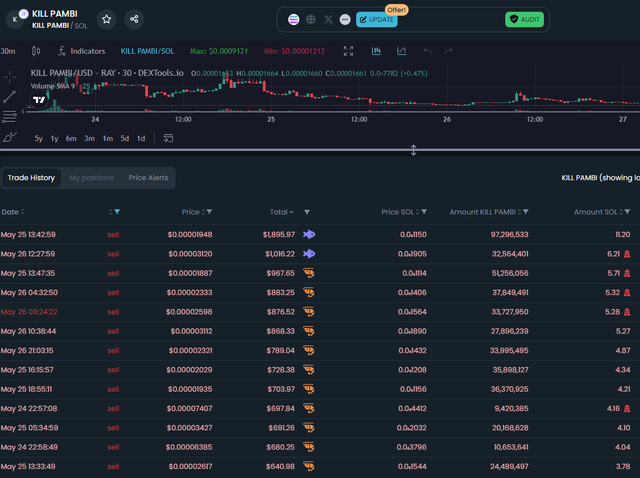Open the horizontal lines drawing tool
Image resolution: width=640 pixels, height=478 pixels.
pos(9,117)
